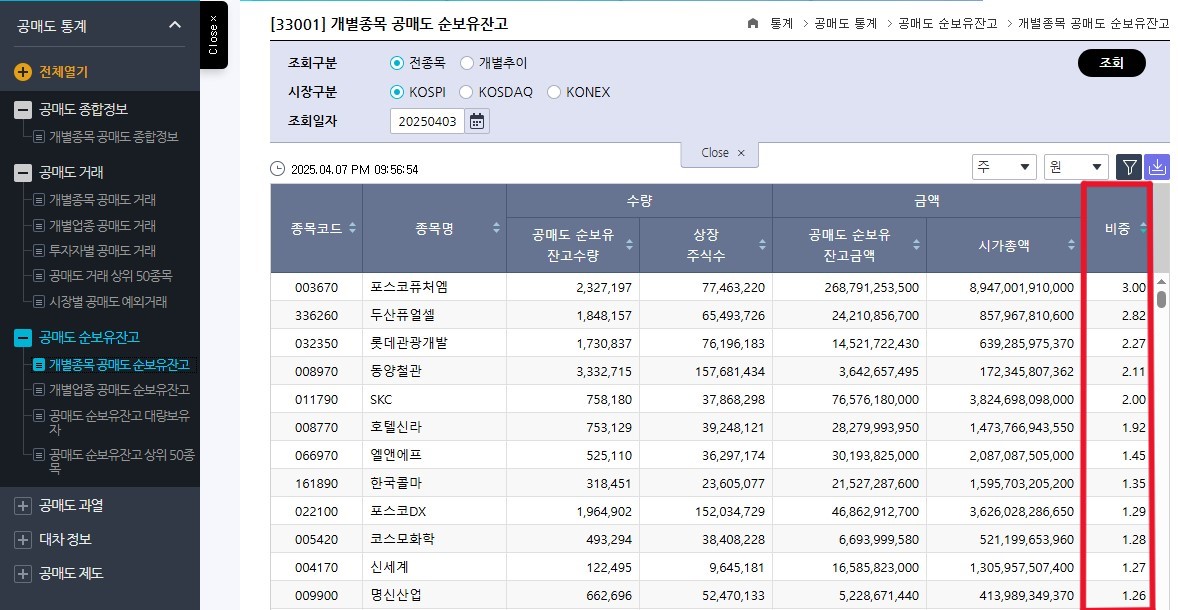Image resolution: width=1178 pixels, height=610 pixels.
Task: Click the Close tab under search panel
Action: point(720,153)
